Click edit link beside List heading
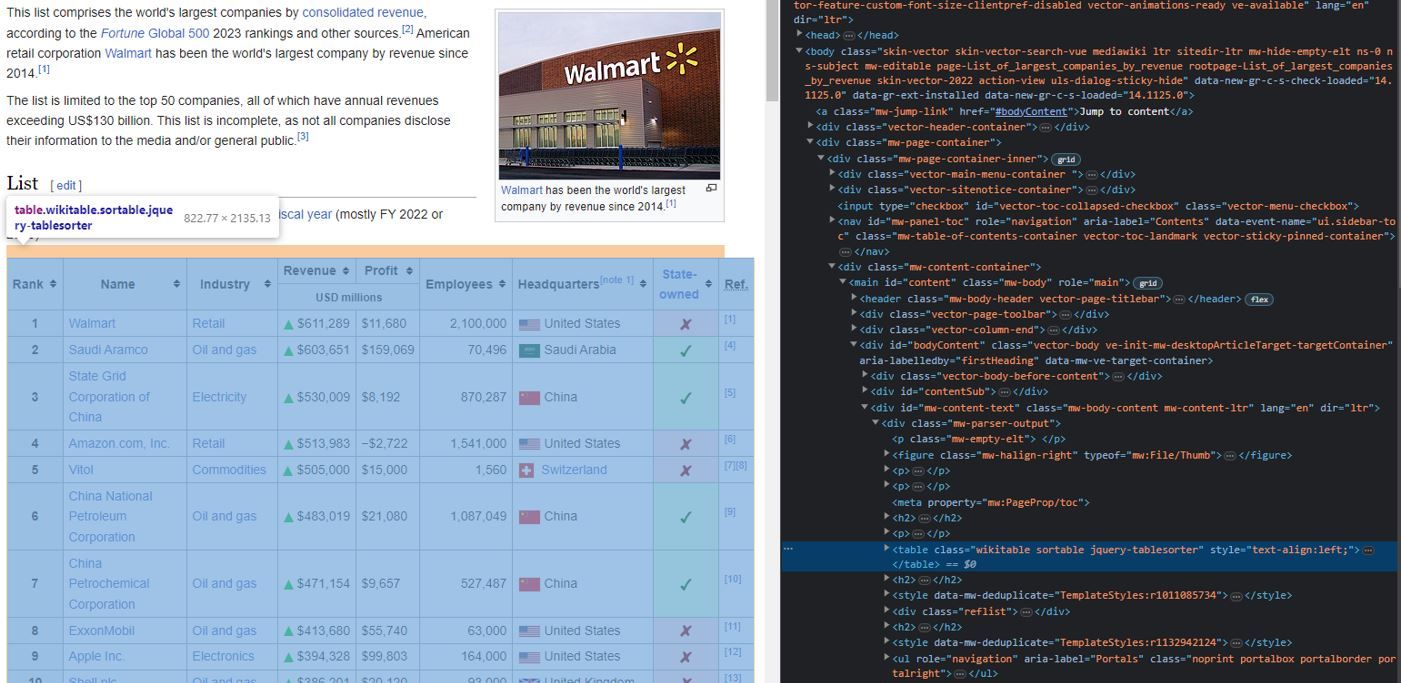This screenshot has width=1401, height=683. [x=67, y=186]
